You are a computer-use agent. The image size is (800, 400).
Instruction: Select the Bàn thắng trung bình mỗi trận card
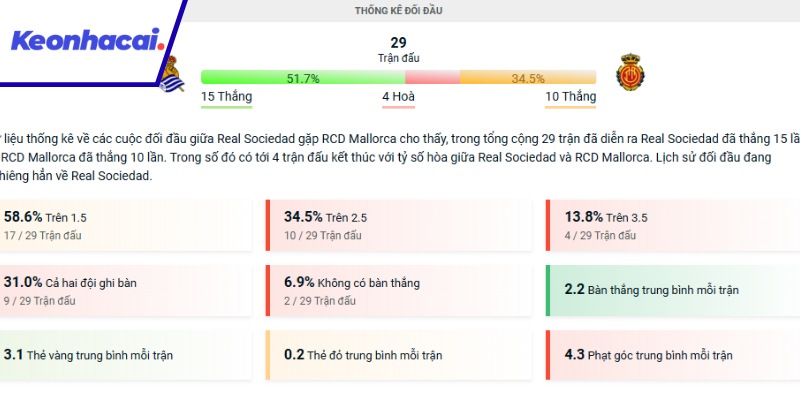(672, 290)
